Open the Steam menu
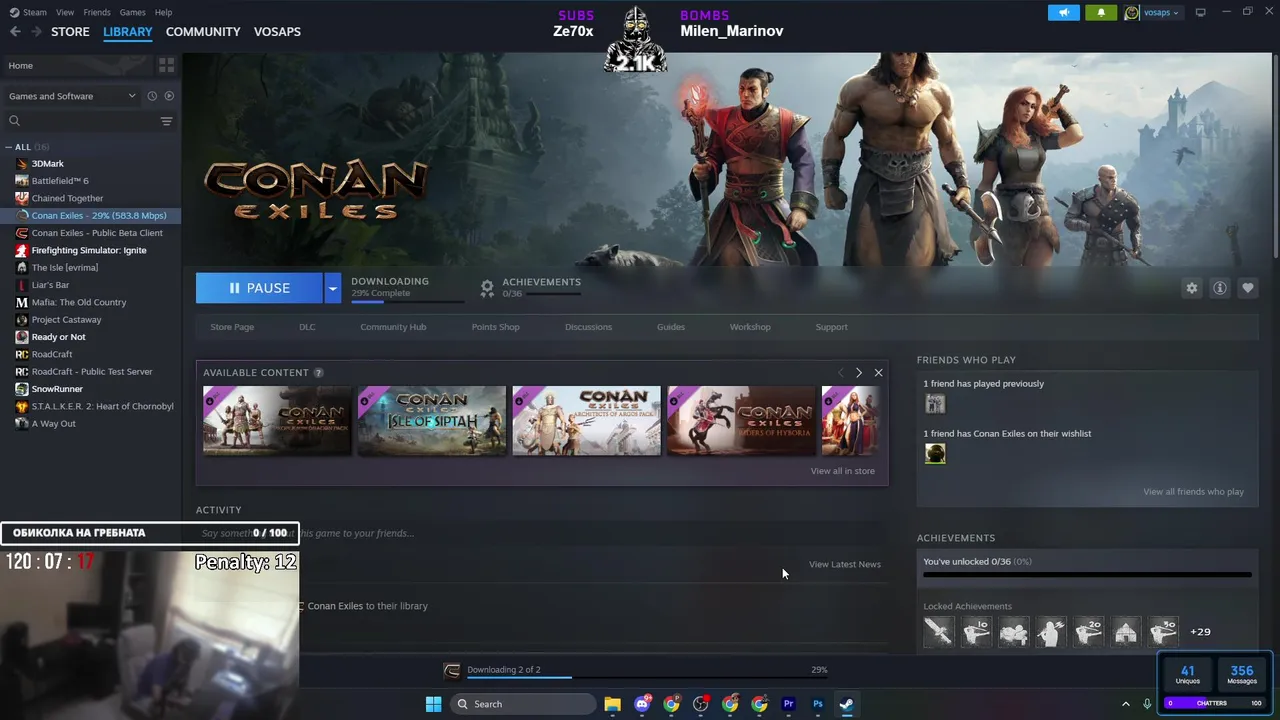 28,12
